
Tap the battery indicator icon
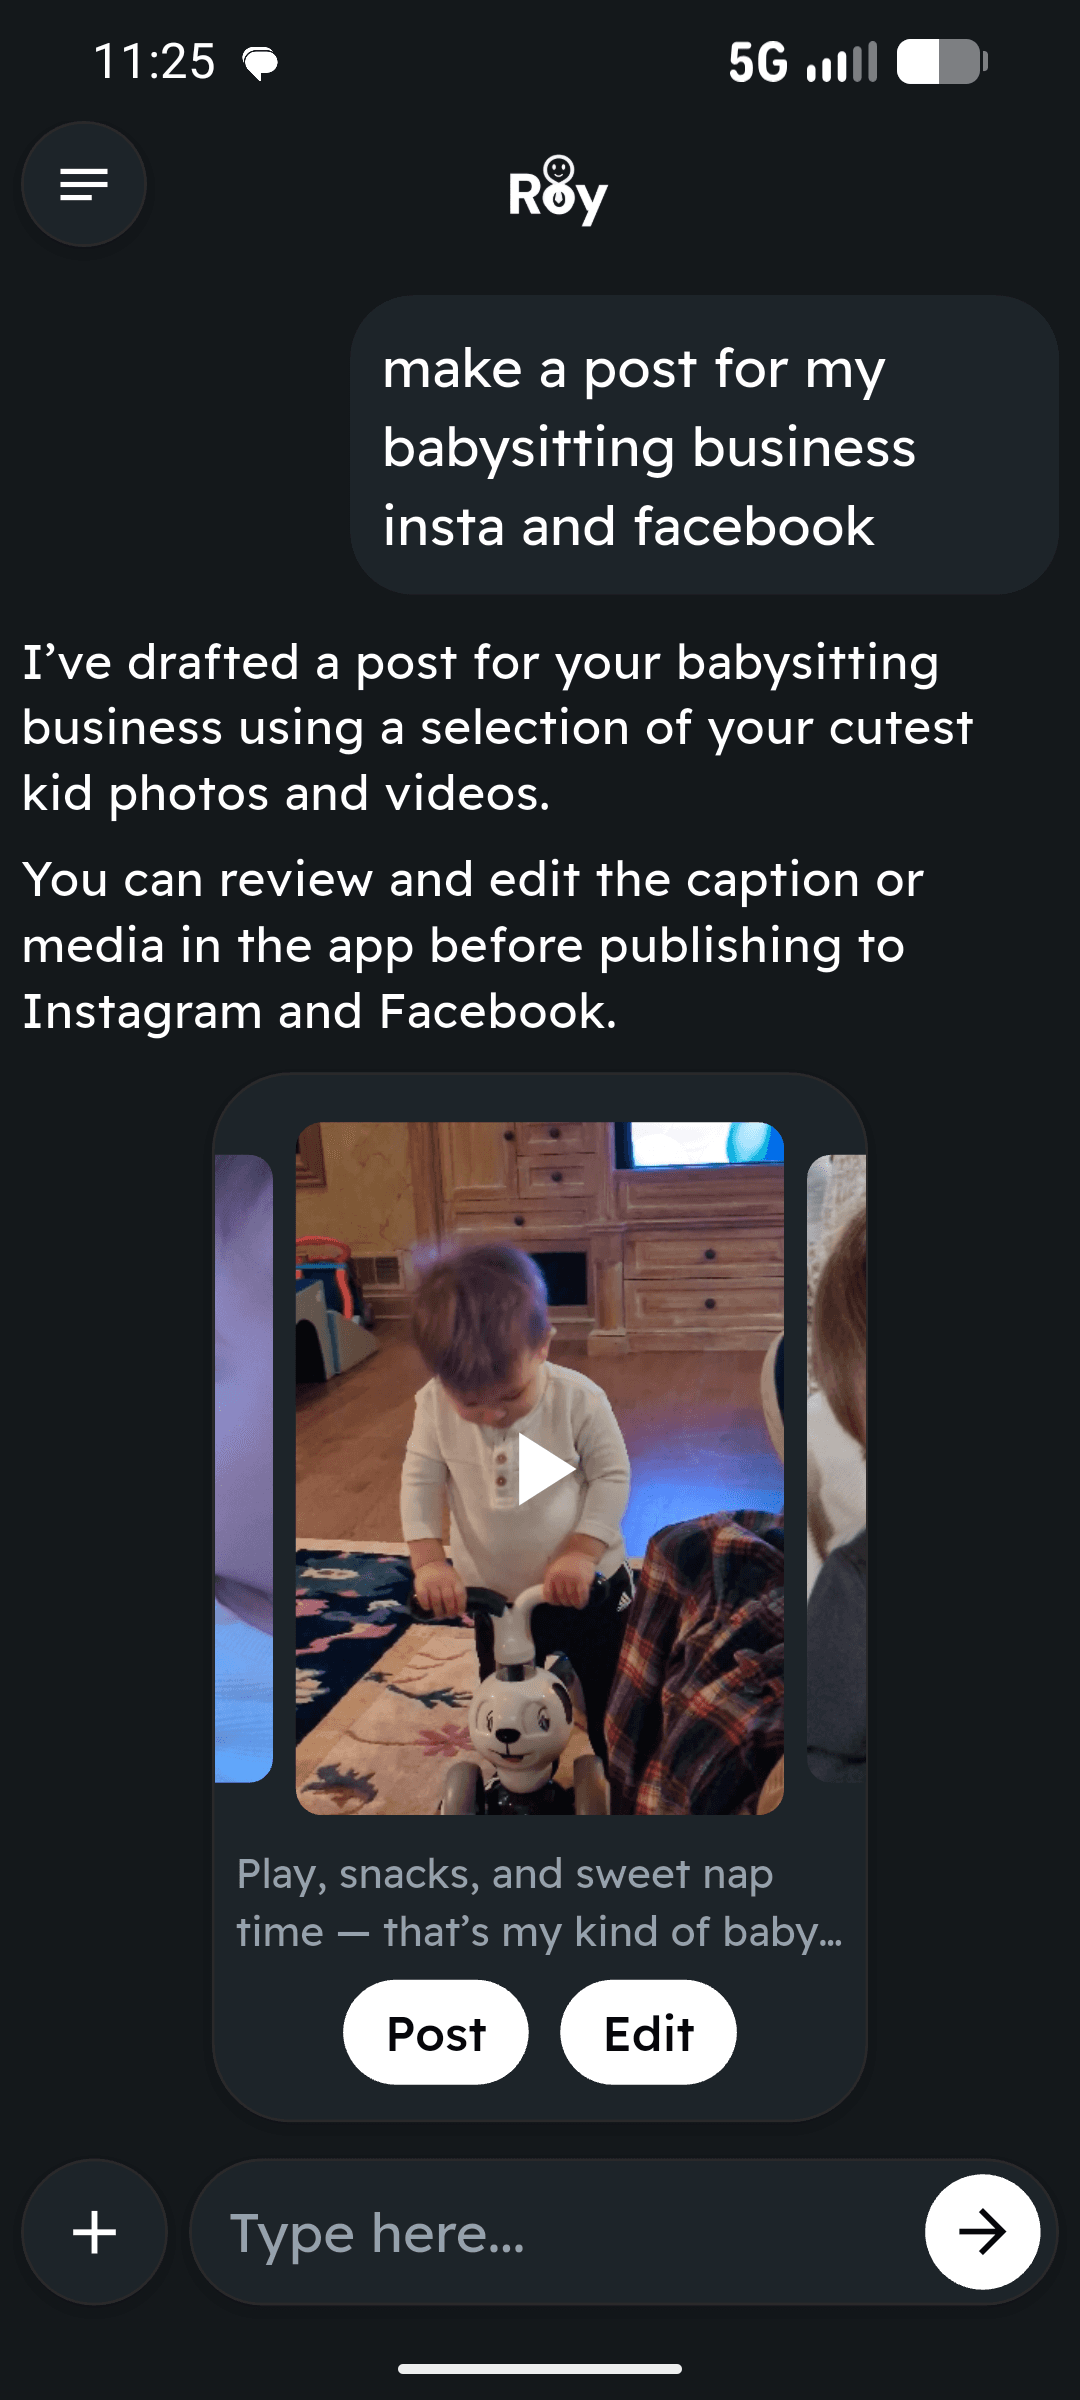coord(942,62)
